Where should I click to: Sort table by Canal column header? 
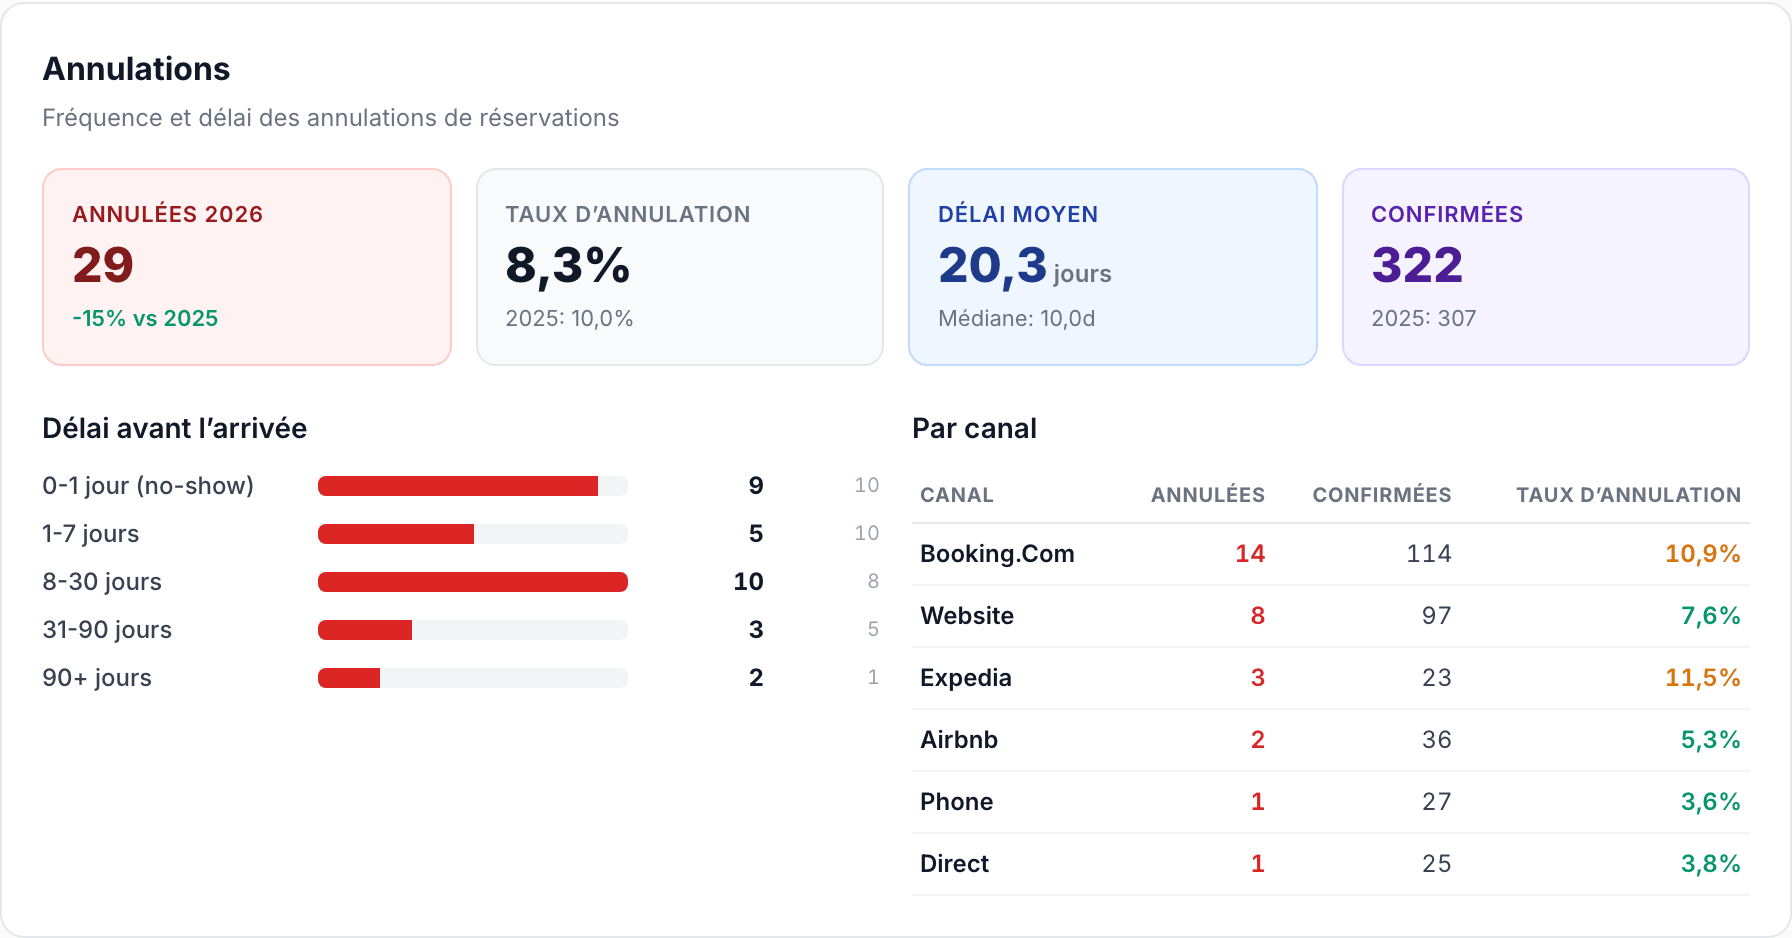tap(957, 495)
